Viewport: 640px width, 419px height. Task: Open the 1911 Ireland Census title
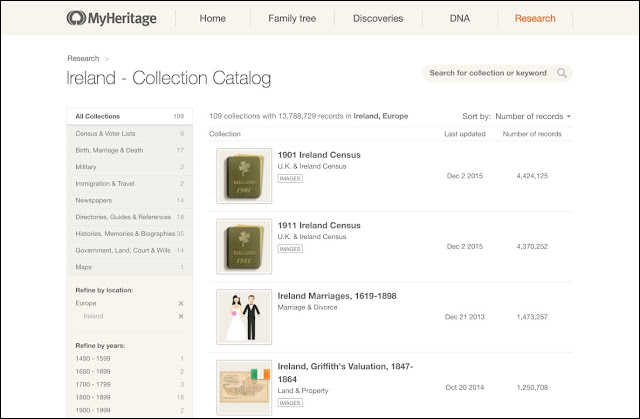pos(319,226)
